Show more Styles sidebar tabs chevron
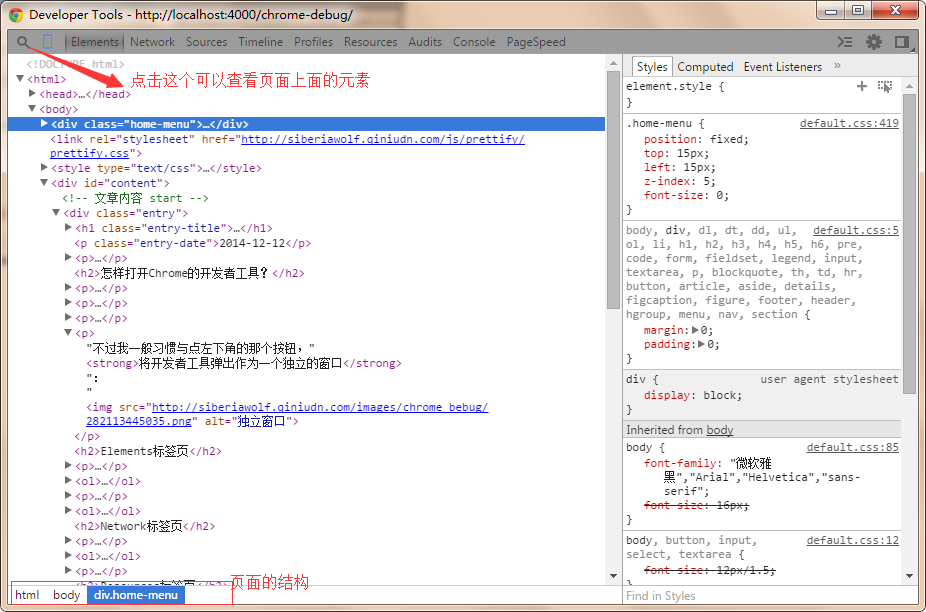This screenshot has height=612, width=926. [x=837, y=66]
